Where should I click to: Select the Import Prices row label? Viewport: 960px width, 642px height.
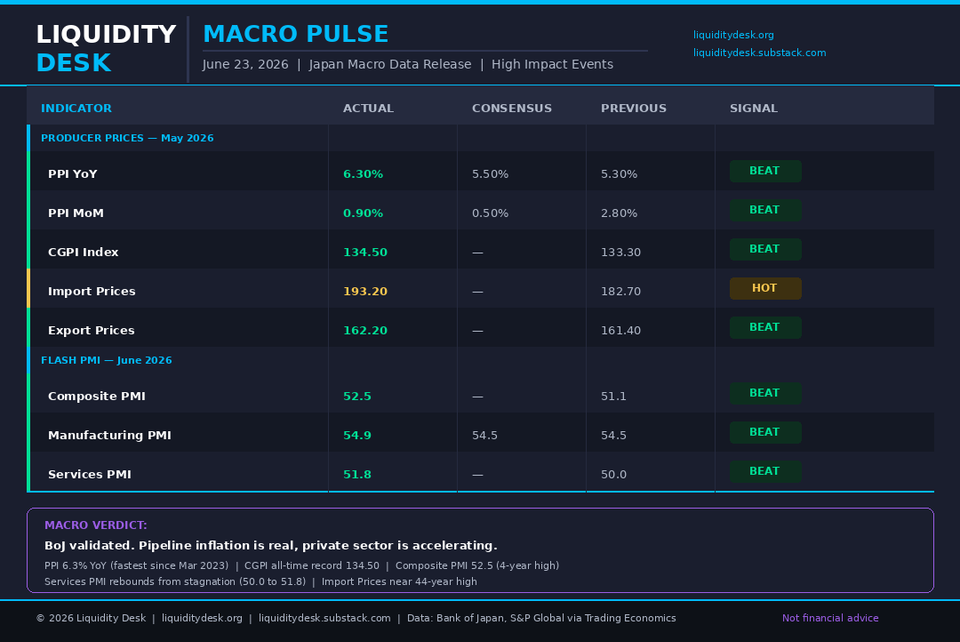[x=92, y=291]
